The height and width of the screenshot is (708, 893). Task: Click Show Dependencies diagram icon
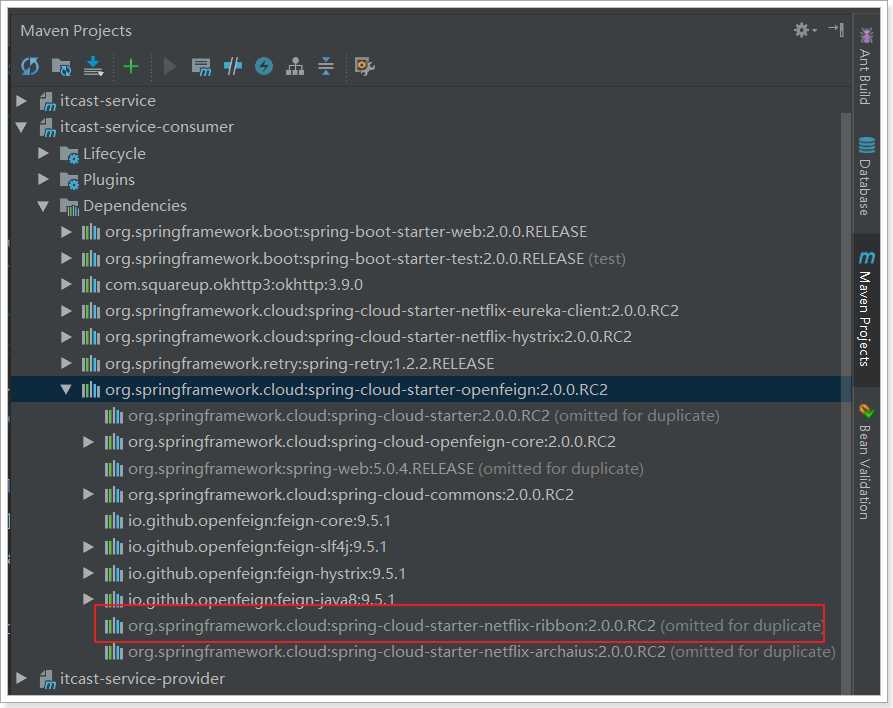[x=294, y=67]
